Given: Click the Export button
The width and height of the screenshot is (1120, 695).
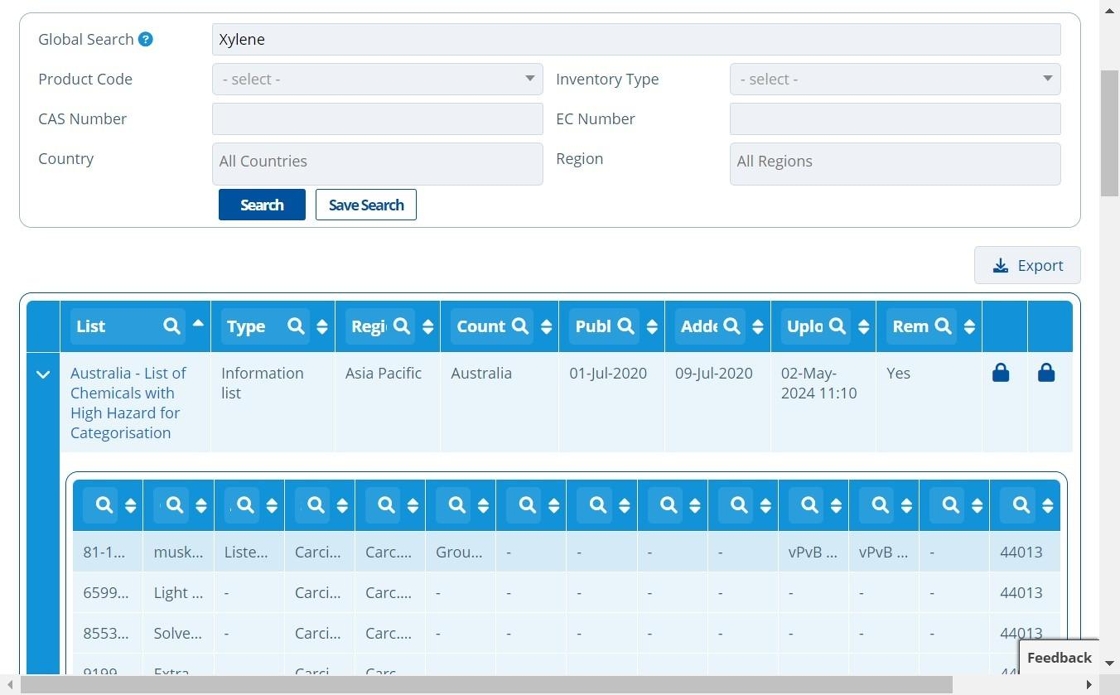Looking at the screenshot, I should click(1027, 265).
